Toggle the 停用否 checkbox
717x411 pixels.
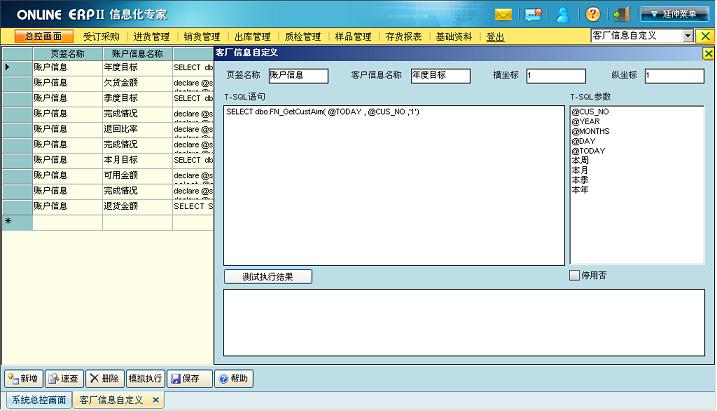coord(574,276)
